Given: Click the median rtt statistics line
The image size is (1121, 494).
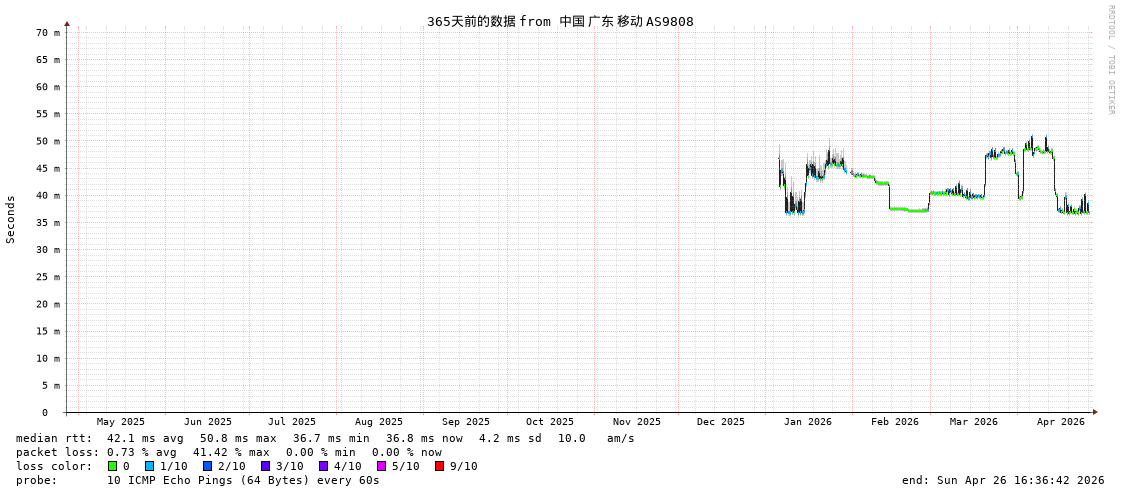Looking at the screenshot, I should click(325, 438).
